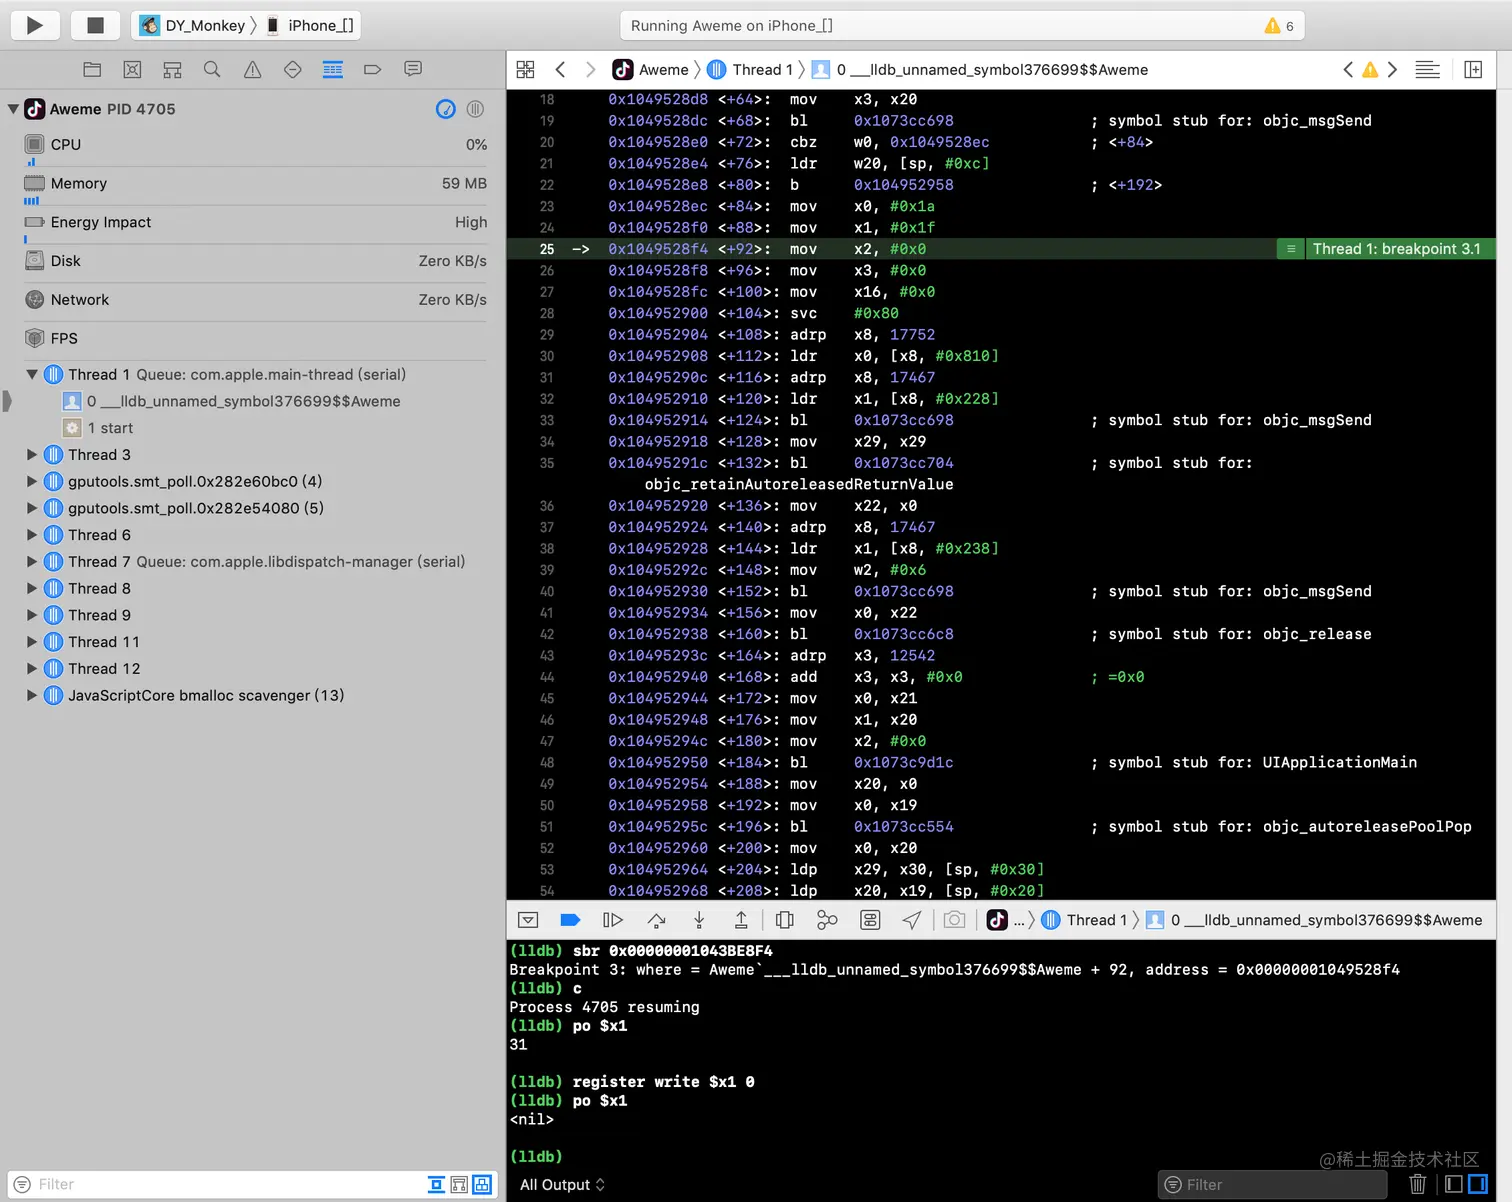Jump to the previous issue

coord(1348,69)
